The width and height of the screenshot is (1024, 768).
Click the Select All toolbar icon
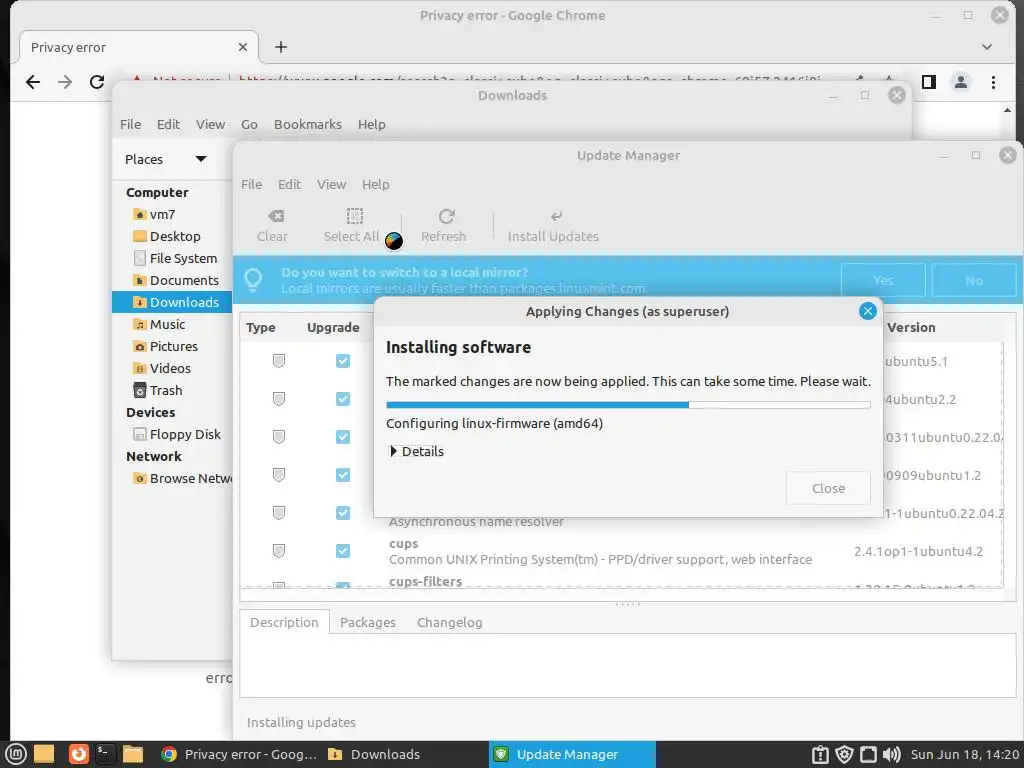point(355,216)
